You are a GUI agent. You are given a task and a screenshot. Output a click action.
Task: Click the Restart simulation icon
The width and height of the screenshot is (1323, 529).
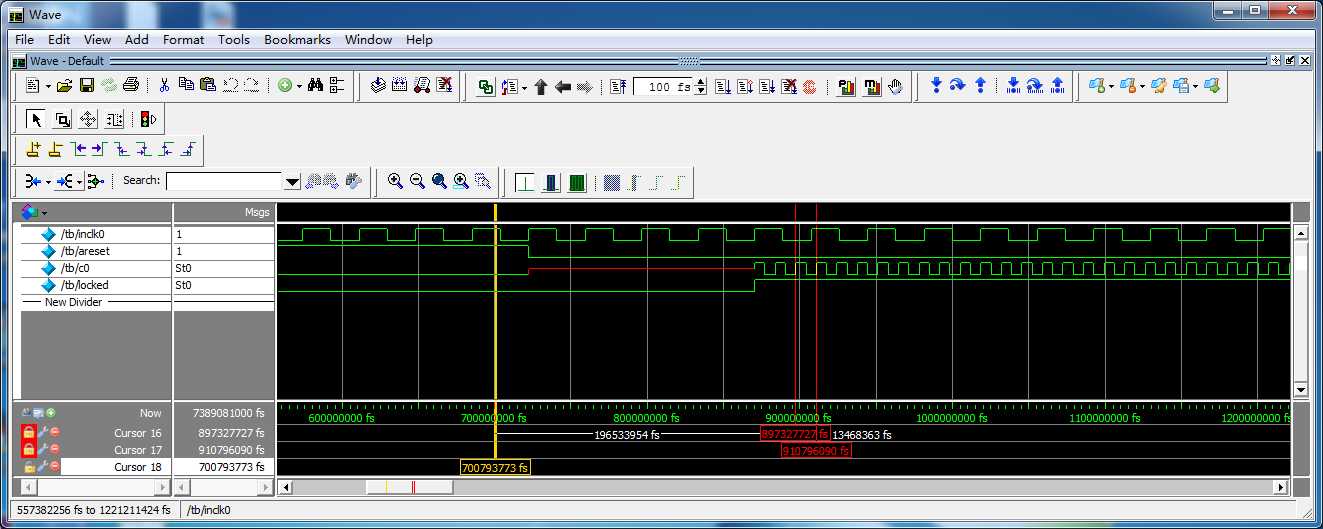(618, 87)
